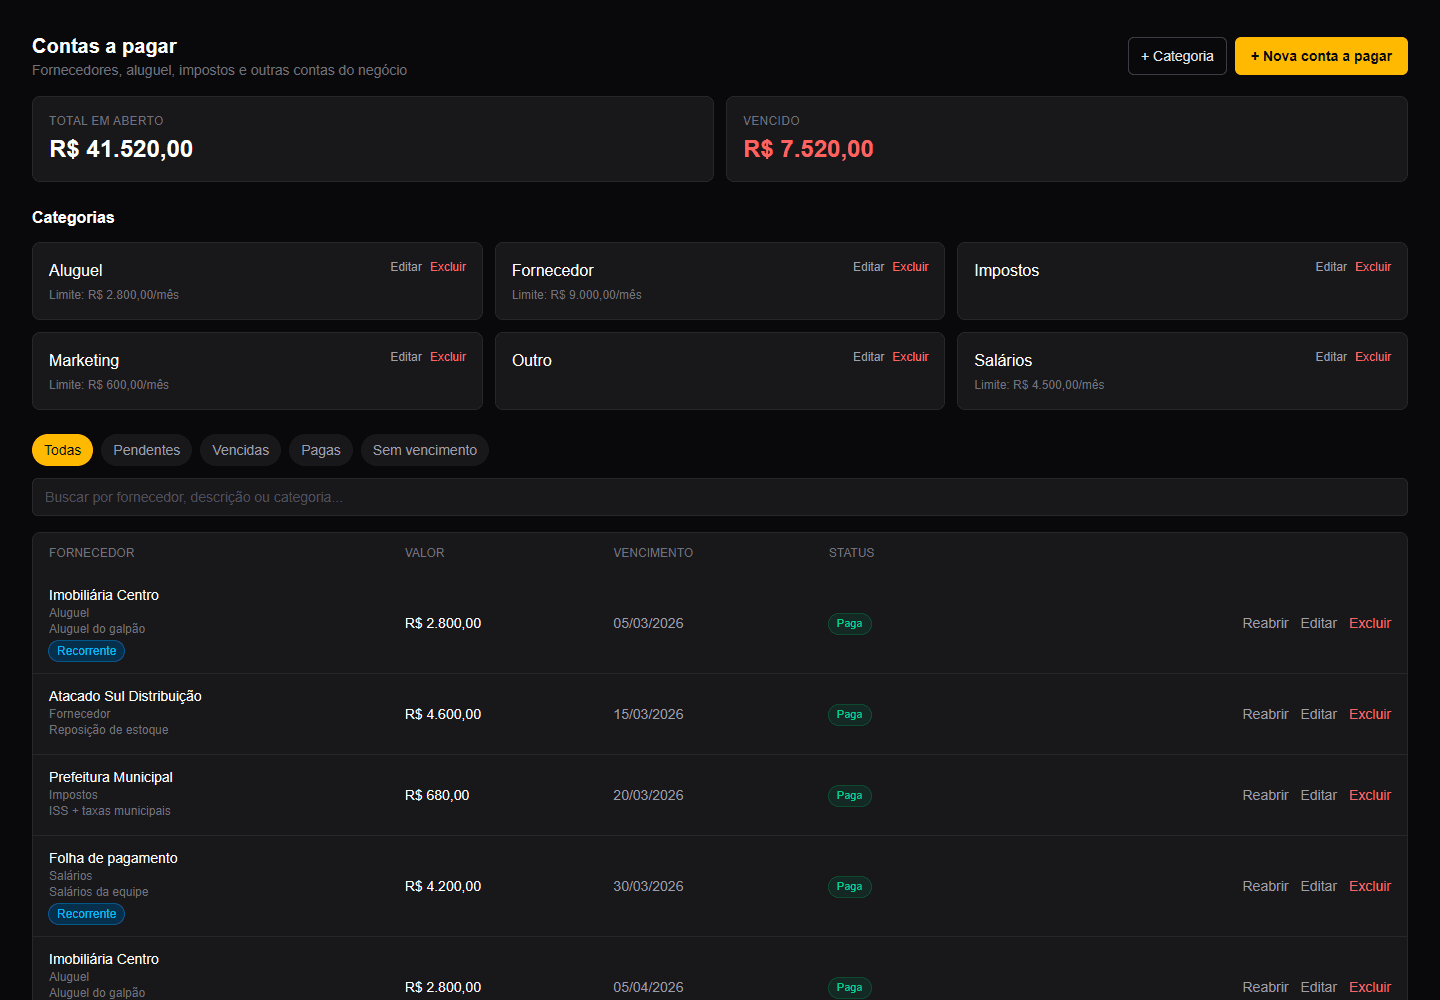Click the description "Reposição de estoque"
The width and height of the screenshot is (1440, 1000).
pyautogui.click(x=109, y=730)
